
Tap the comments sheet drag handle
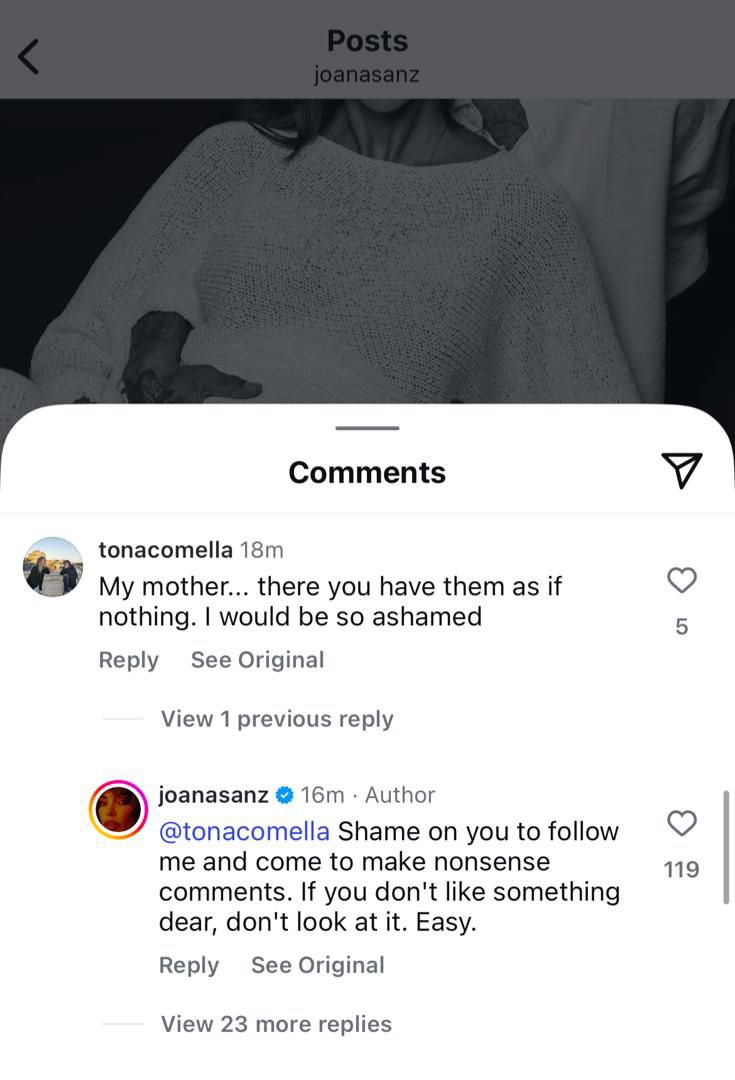tap(367, 428)
